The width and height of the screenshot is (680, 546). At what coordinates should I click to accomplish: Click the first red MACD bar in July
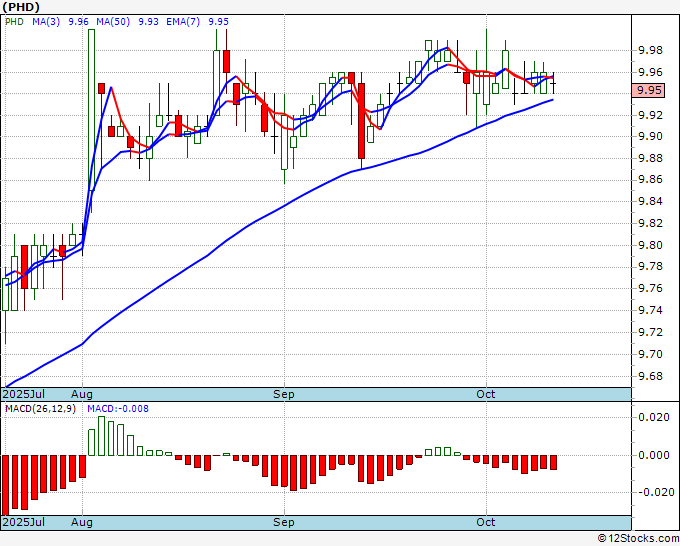[x=5, y=485]
